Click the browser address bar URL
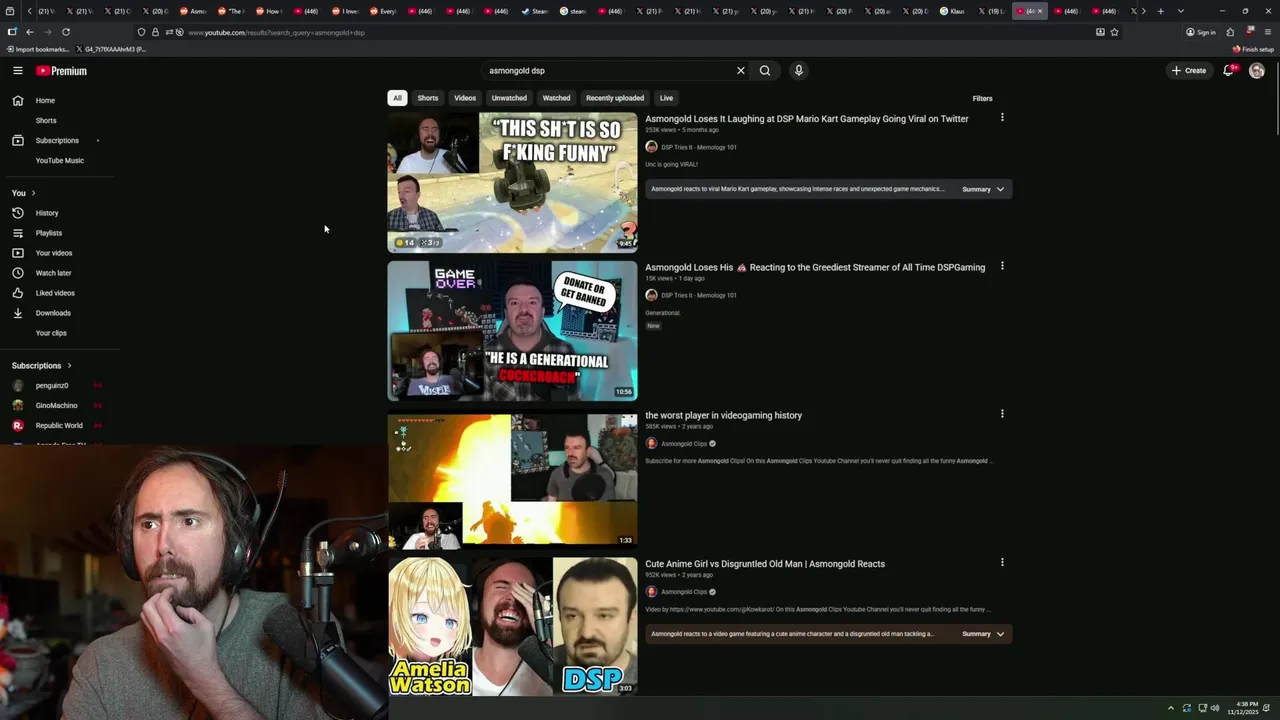This screenshot has width=1280, height=720. [x=276, y=33]
